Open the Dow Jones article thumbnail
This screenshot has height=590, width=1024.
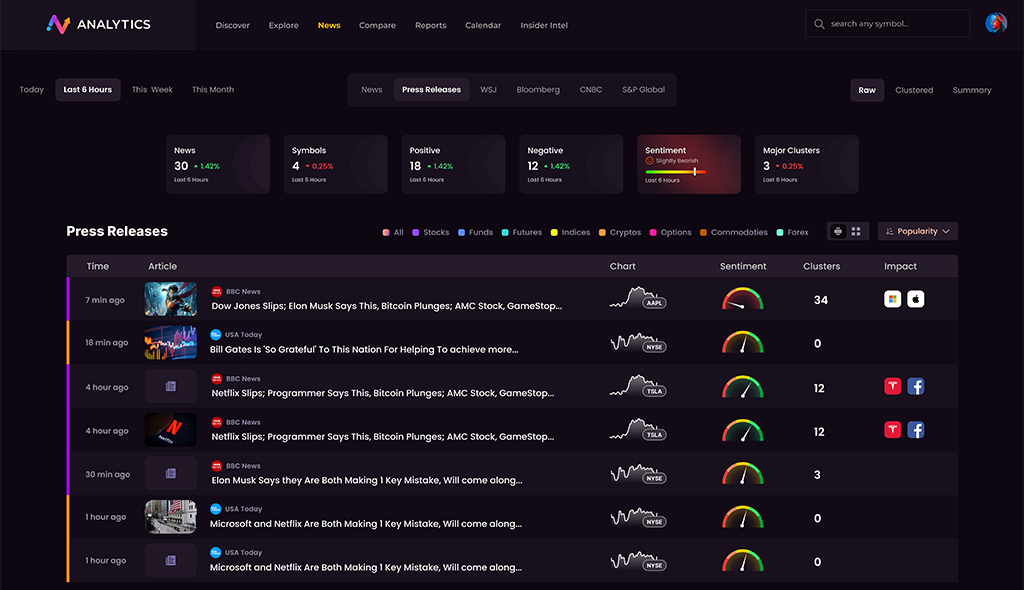pos(170,299)
